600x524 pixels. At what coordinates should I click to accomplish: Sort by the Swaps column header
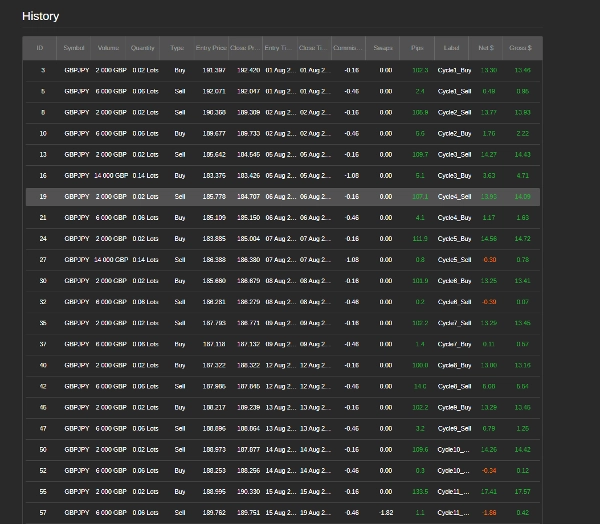click(x=383, y=48)
